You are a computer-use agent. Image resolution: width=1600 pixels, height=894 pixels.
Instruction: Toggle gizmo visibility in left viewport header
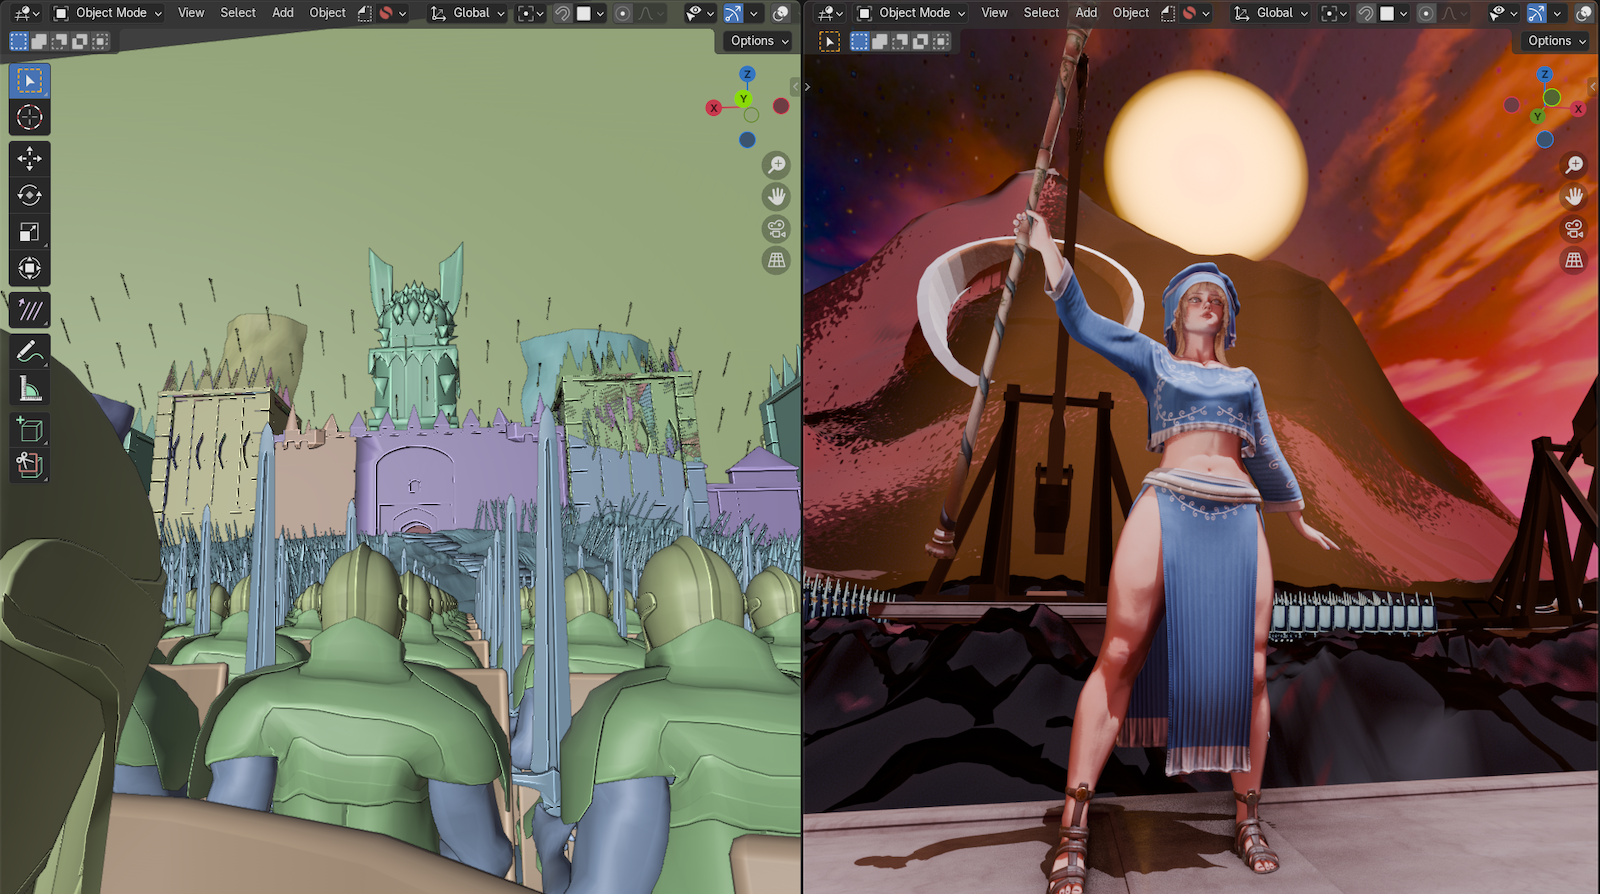(x=733, y=13)
